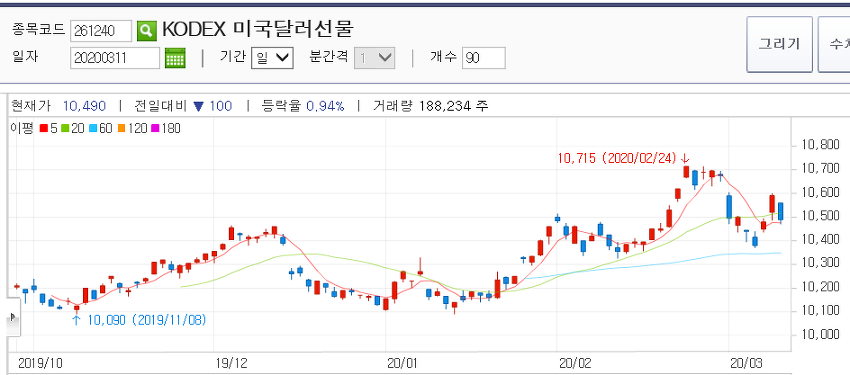Click the 개수 count field showing 90
This screenshot has height=375, width=850.
tap(484, 57)
